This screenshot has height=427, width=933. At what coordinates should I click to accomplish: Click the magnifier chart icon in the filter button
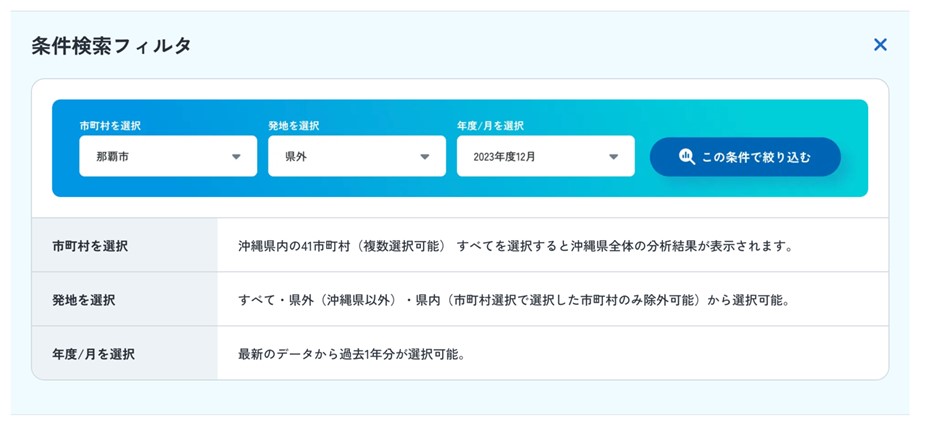pos(686,157)
